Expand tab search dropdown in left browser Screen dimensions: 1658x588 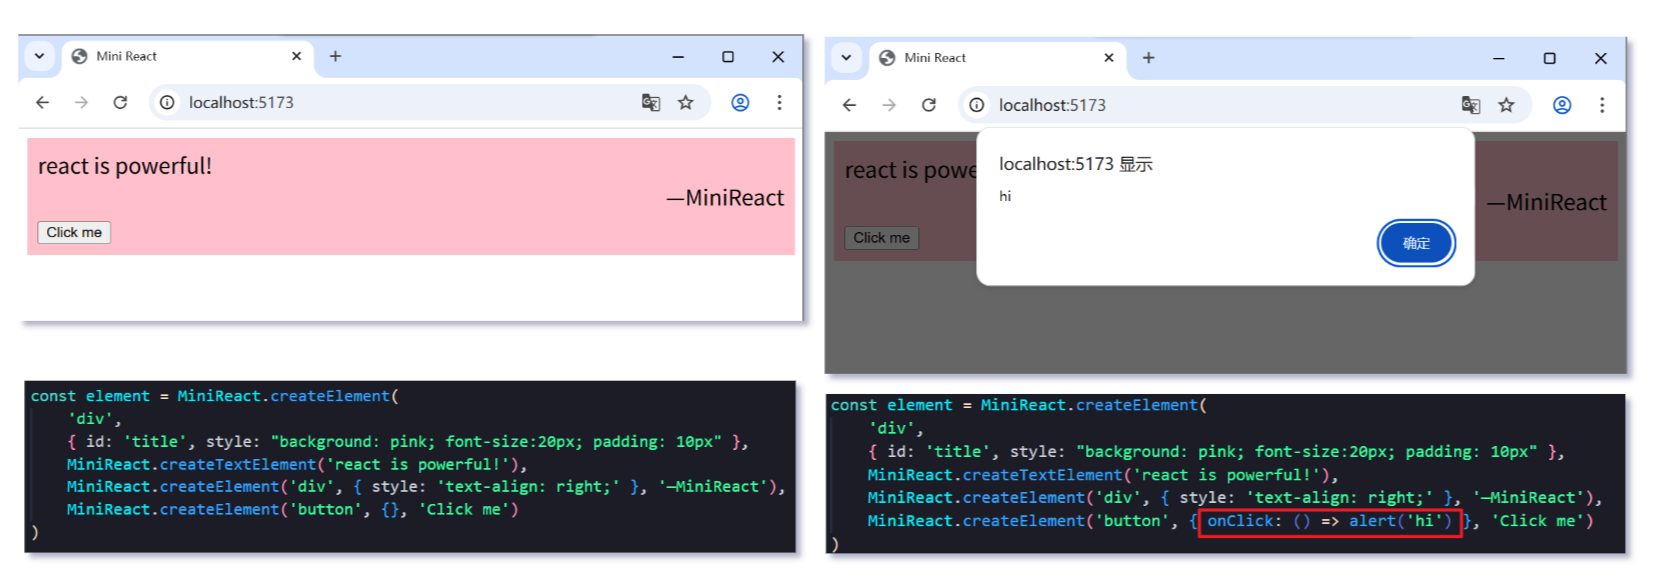coord(39,56)
